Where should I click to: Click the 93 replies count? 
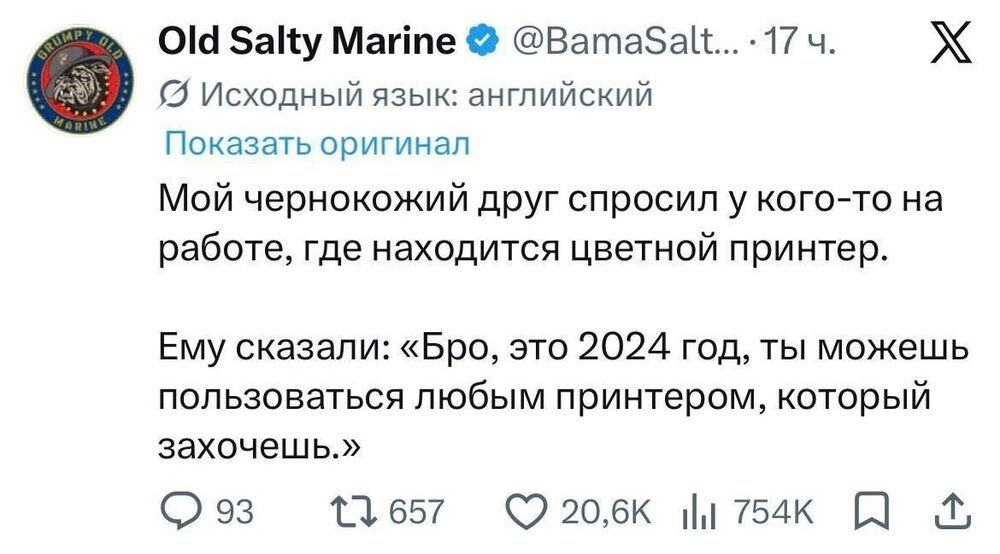(x=235, y=512)
